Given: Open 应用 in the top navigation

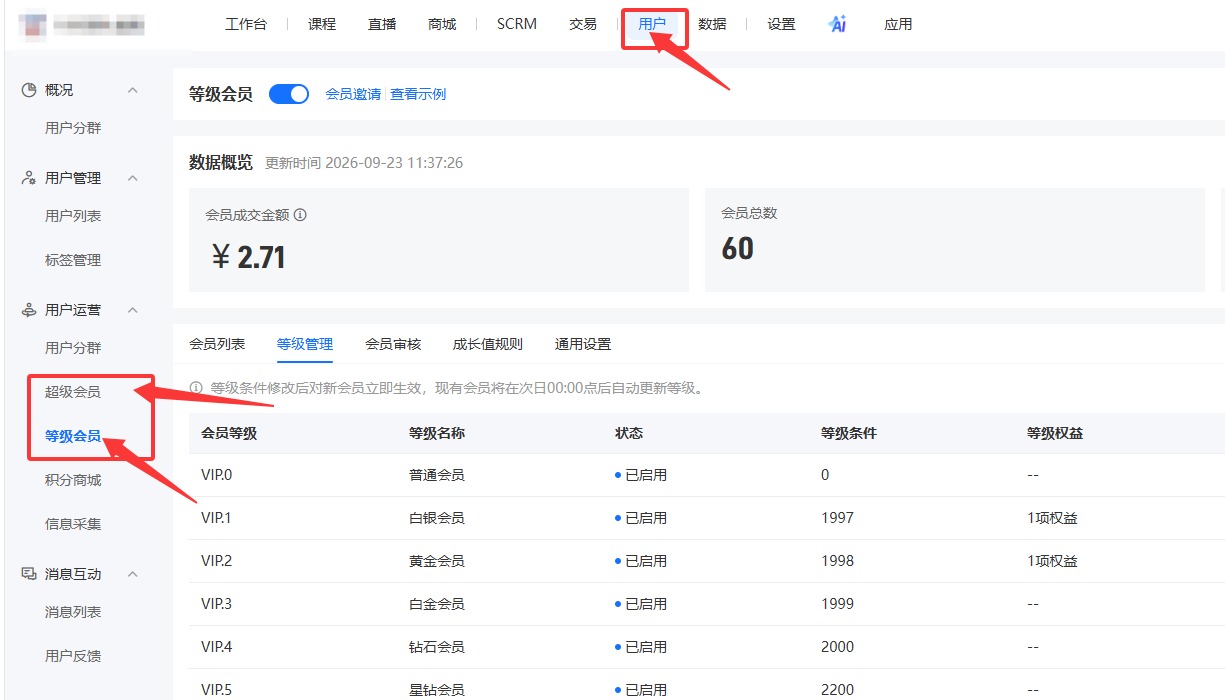Looking at the screenshot, I should [x=898, y=24].
